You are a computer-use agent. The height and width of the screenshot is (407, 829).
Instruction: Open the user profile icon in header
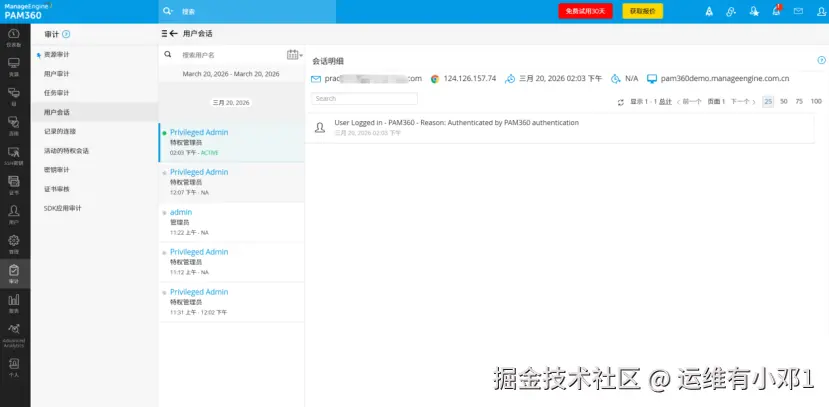pos(821,11)
